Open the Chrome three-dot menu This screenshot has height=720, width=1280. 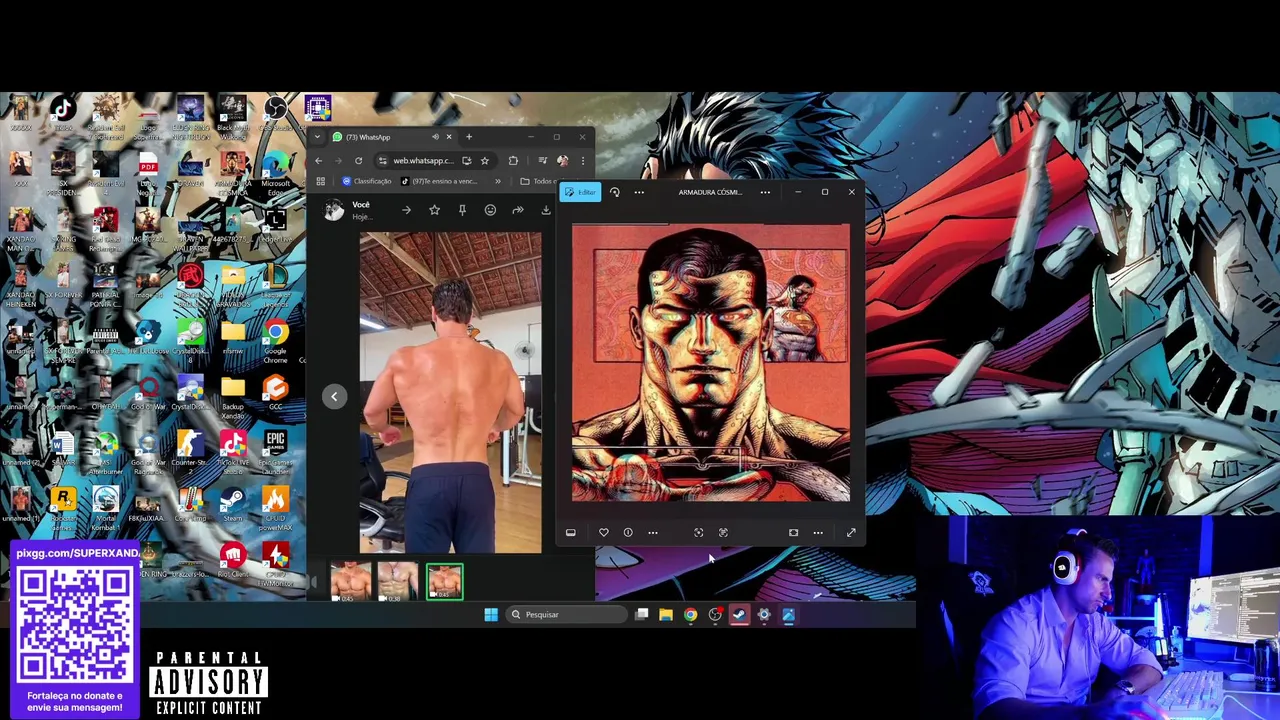click(x=583, y=160)
